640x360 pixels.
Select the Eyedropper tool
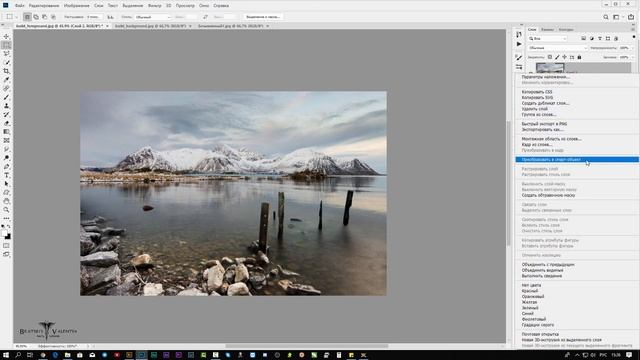(7, 80)
